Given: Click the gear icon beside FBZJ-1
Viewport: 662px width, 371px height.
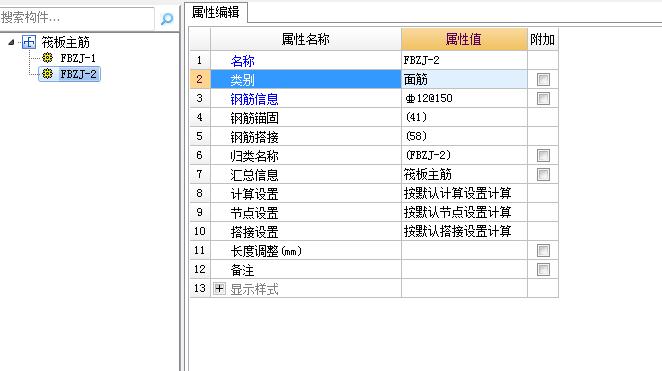Looking at the screenshot, I should point(47,58).
